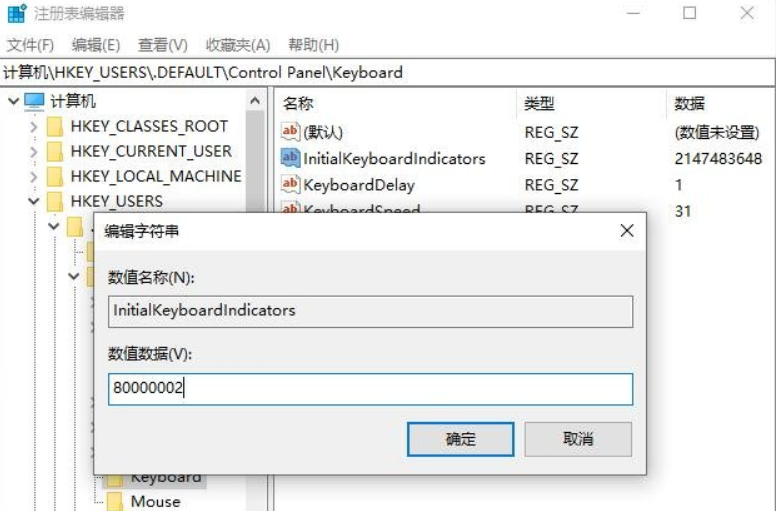
Task: Click the HKEY_CLASSES_ROOT folder icon
Action: [54, 127]
